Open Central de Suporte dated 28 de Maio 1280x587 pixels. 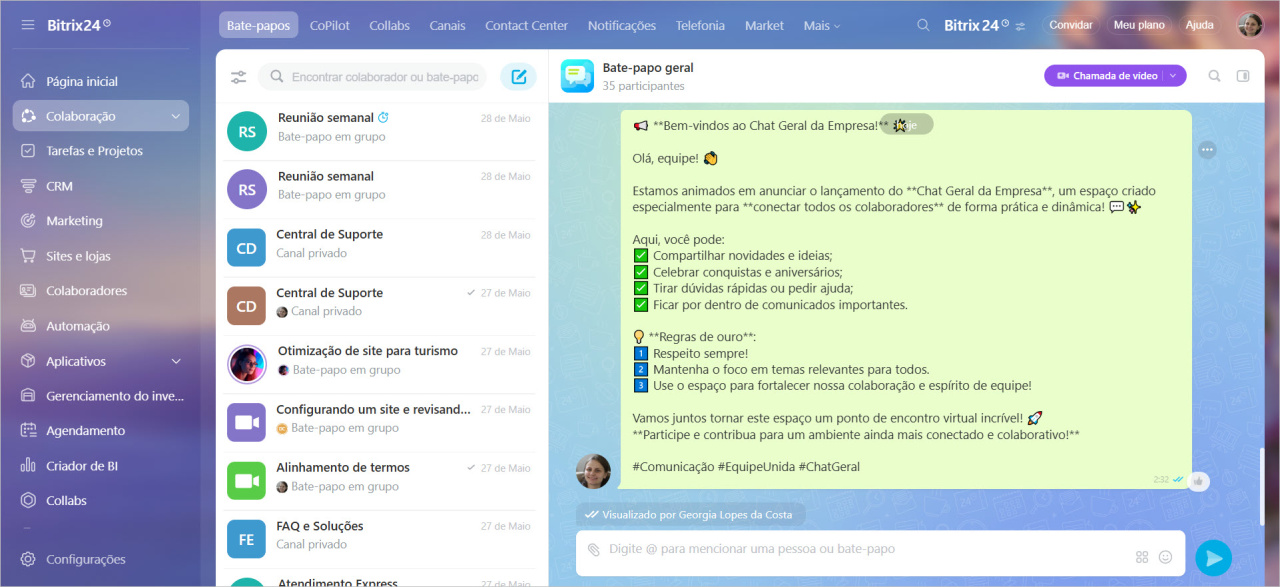pyautogui.click(x=382, y=247)
